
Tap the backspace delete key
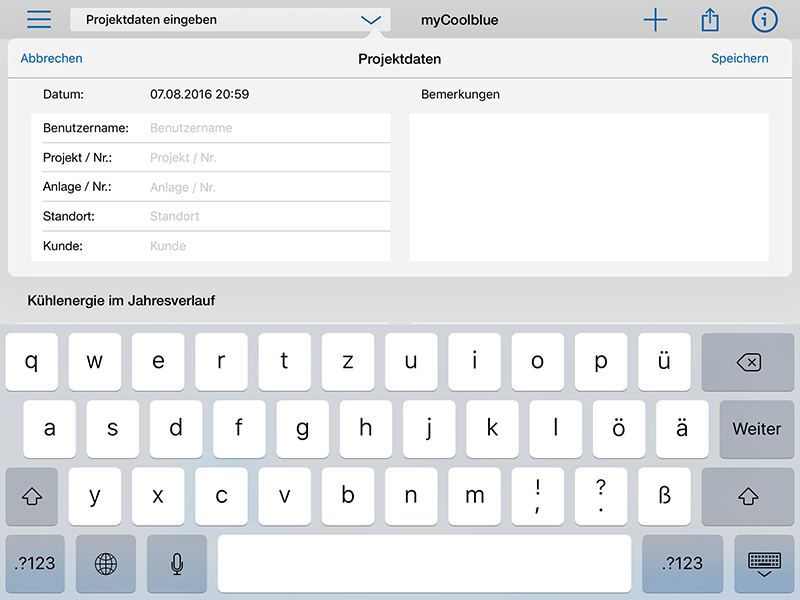click(748, 362)
